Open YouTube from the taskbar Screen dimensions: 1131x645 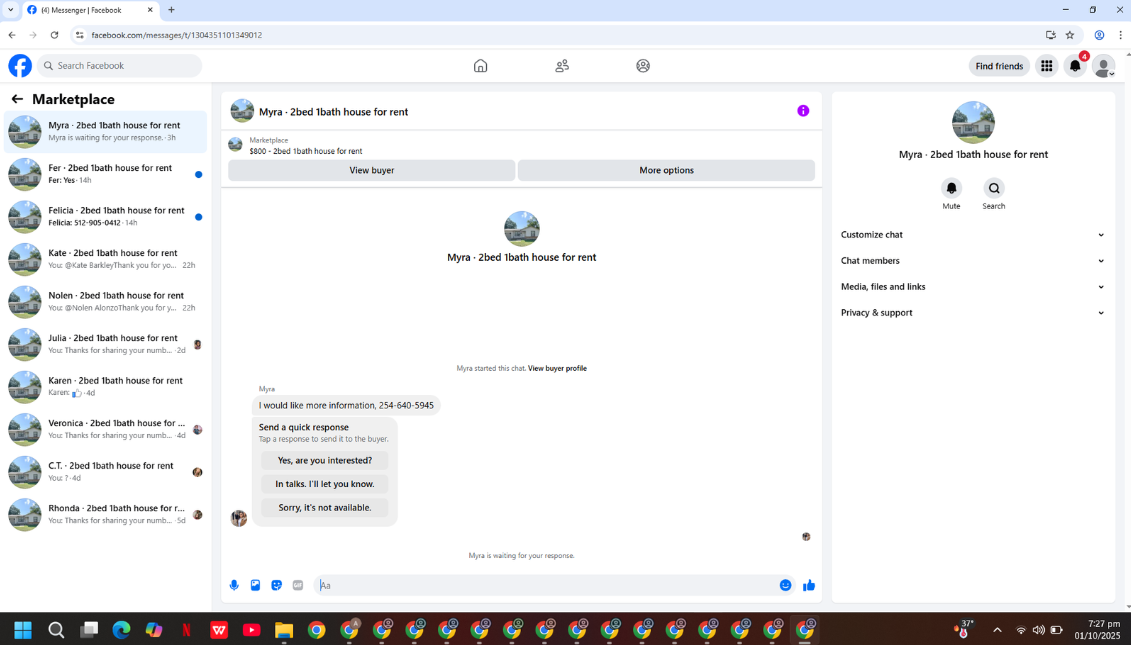(252, 630)
